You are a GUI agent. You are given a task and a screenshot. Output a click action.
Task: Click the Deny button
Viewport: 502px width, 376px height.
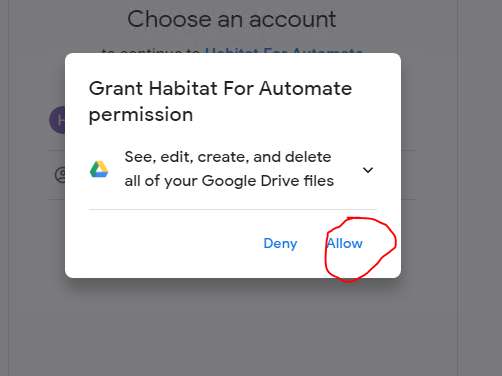(280, 244)
